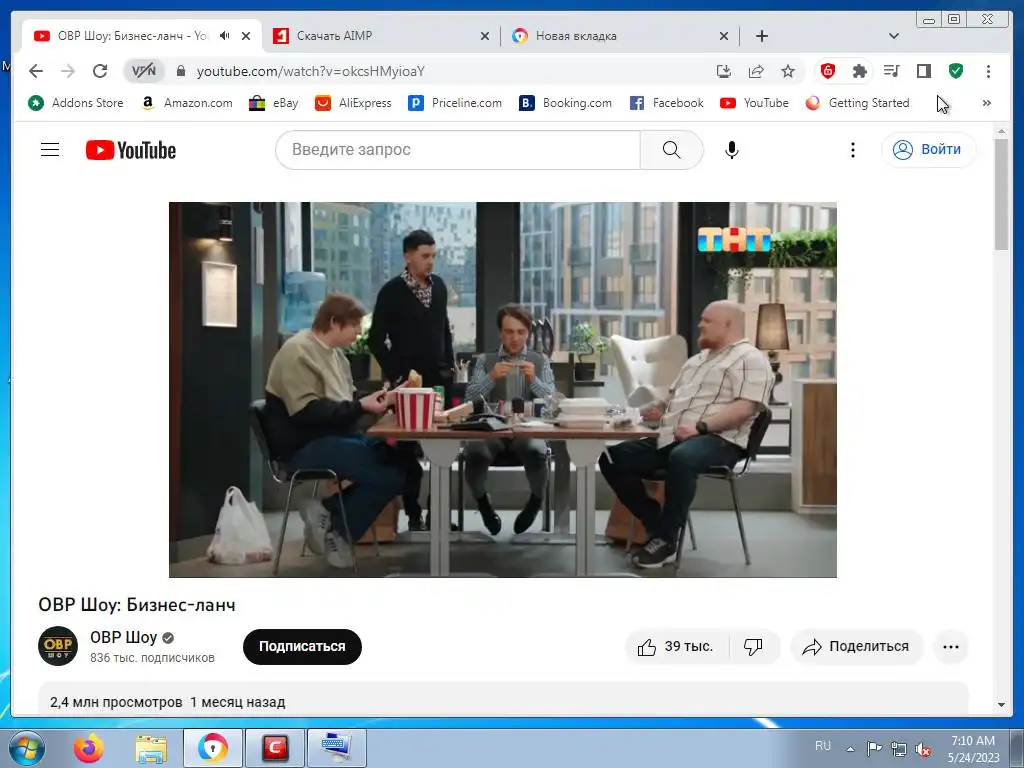1024x768 pixels.
Task: Start voice search with microphone icon
Action: [x=732, y=150]
